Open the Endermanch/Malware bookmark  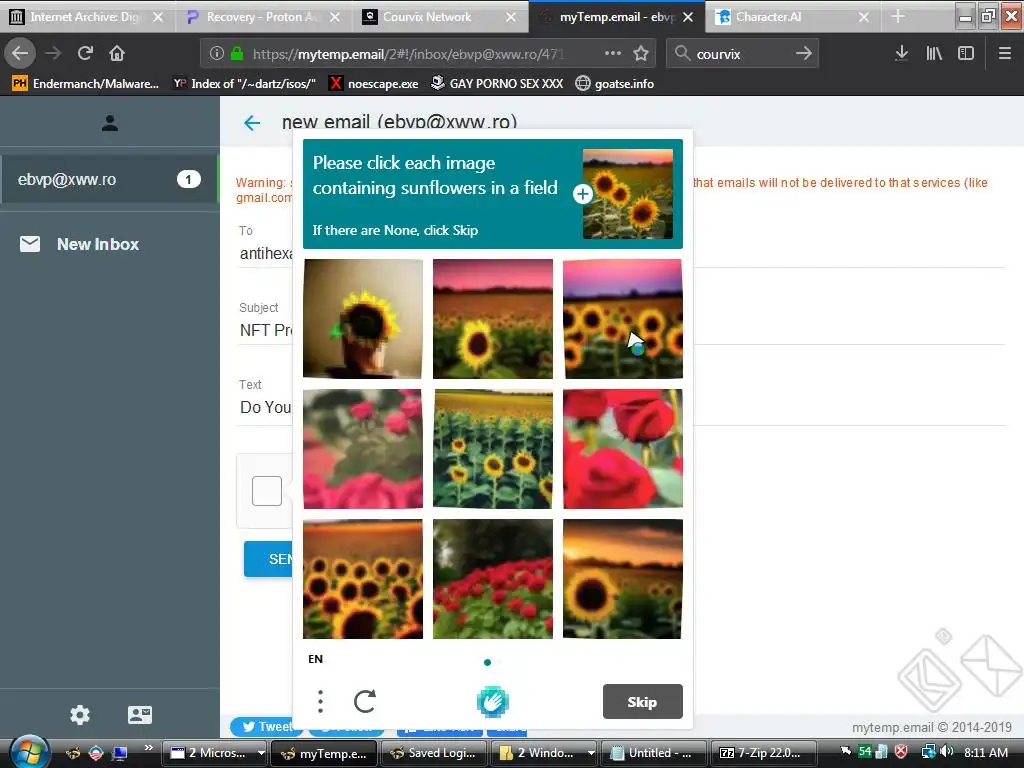(x=86, y=84)
